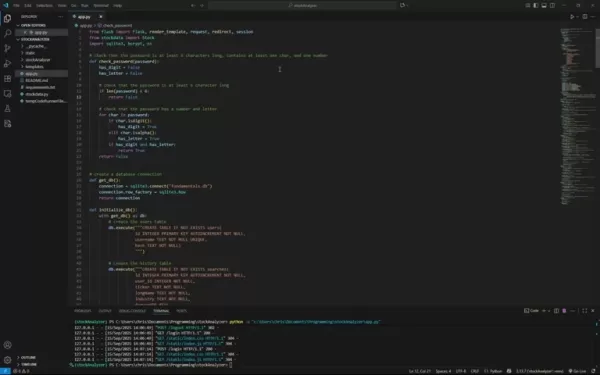The image size is (600, 375).
Task: Close the terminal panel
Action: [593, 311]
